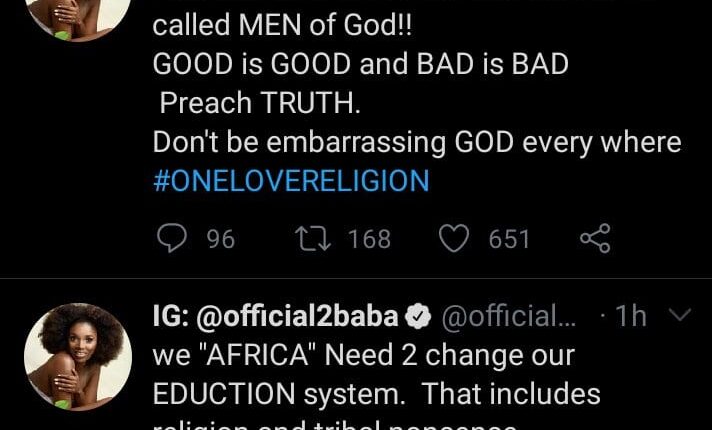
Task: Click the 1h timestamp
Action: 630,317
